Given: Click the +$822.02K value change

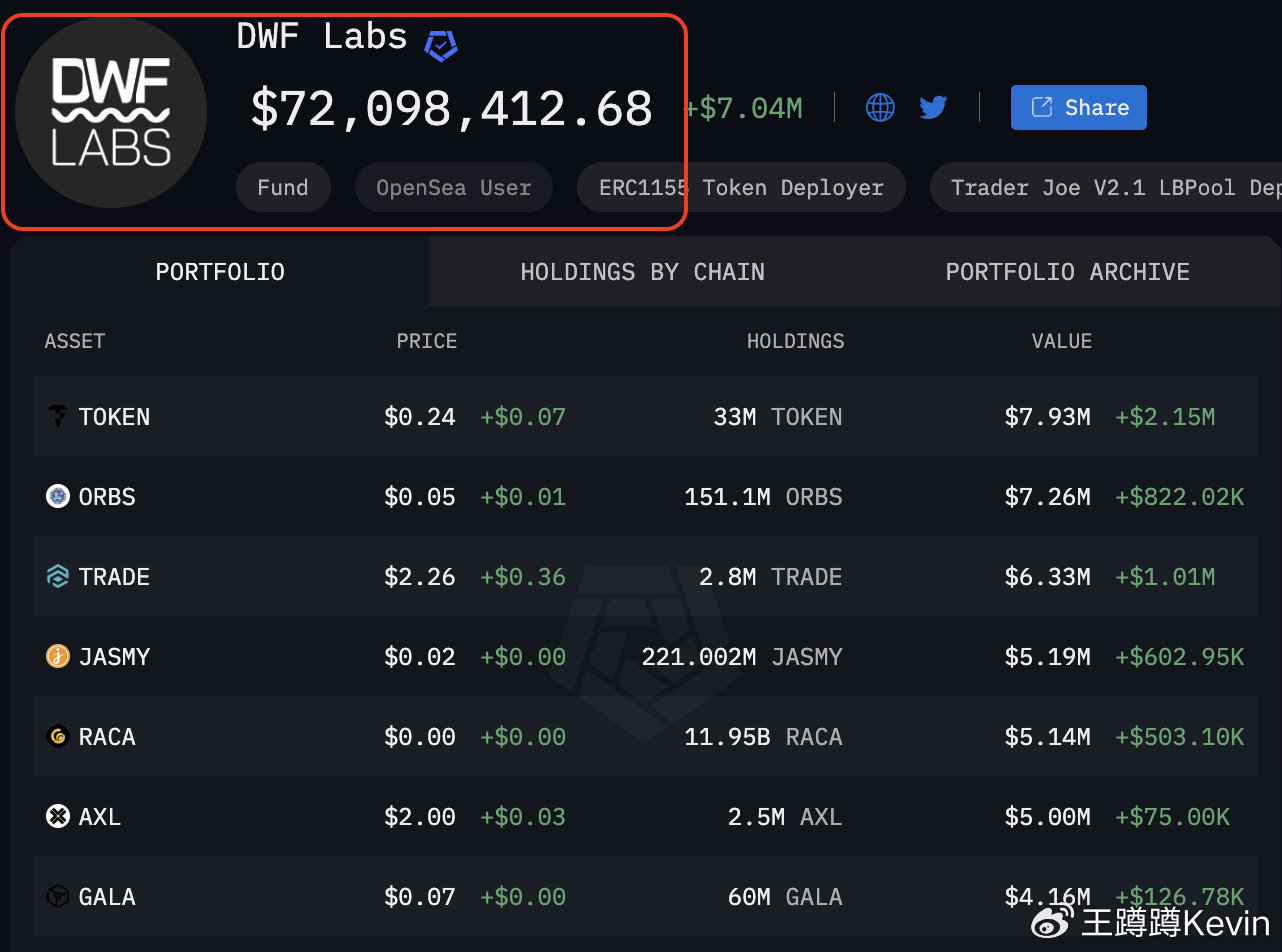Looking at the screenshot, I should [x=1180, y=497].
